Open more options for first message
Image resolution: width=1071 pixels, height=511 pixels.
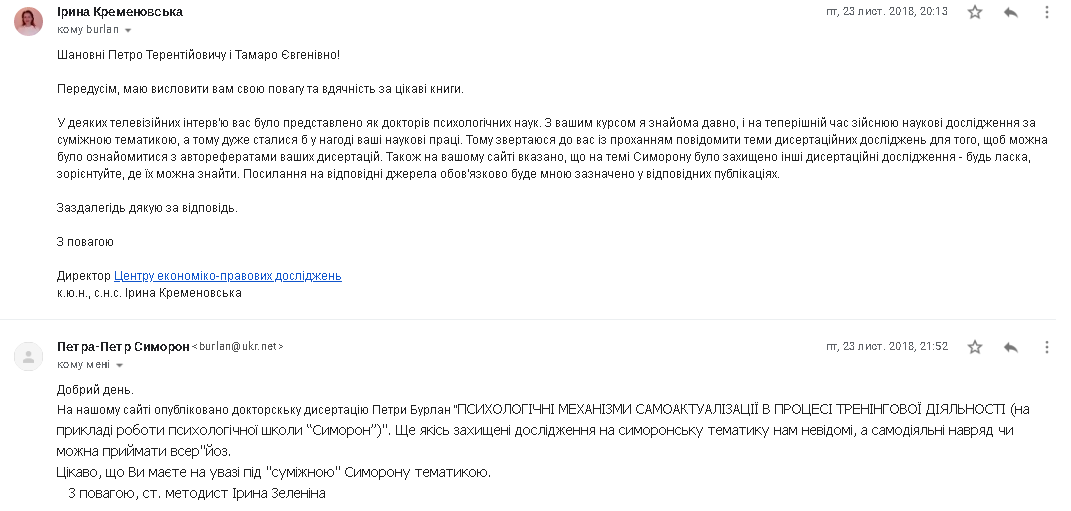1046,12
